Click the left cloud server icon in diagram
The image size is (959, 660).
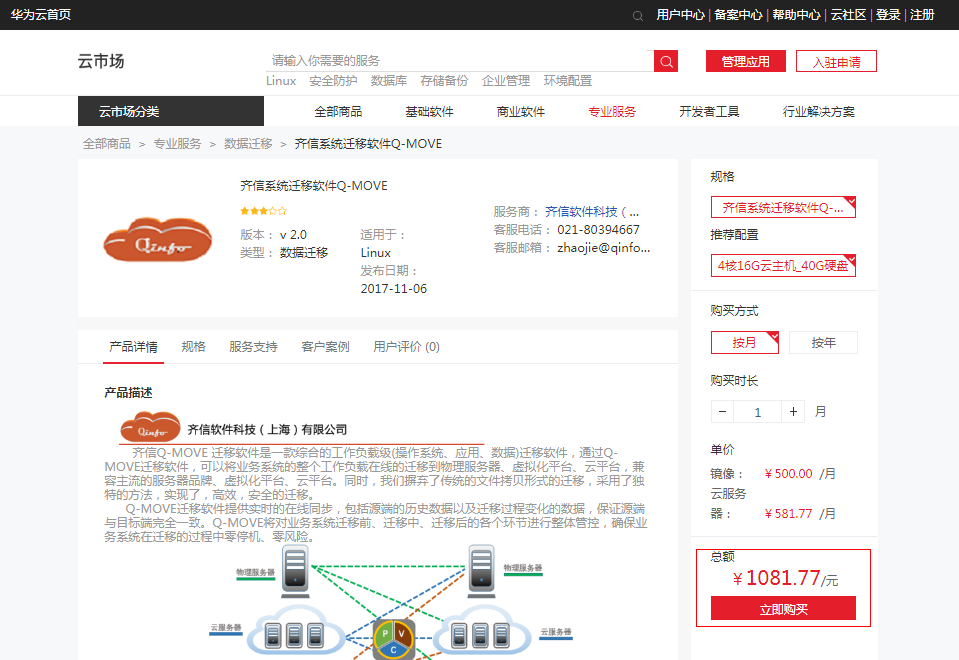pos(295,631)
